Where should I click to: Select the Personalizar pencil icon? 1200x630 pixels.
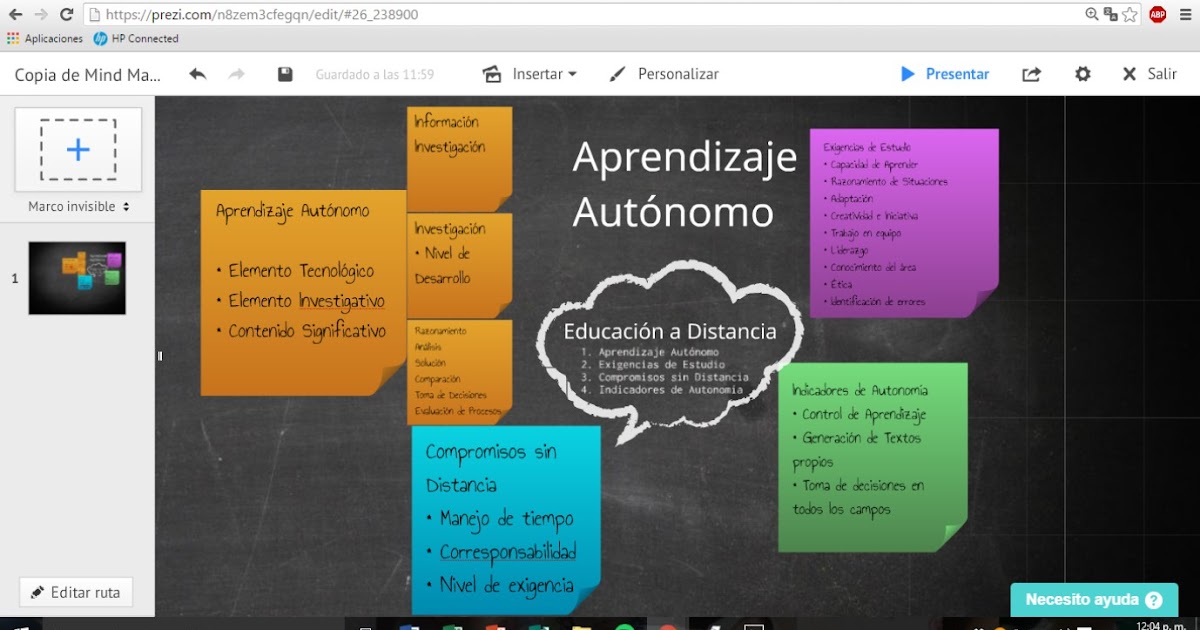click(x=615, y=73)
